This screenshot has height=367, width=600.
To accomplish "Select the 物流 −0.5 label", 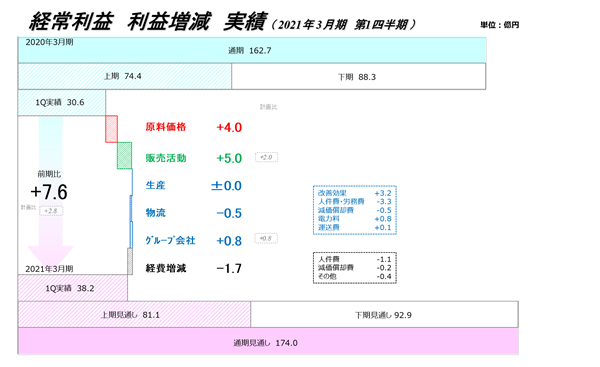I will point(194,213).
